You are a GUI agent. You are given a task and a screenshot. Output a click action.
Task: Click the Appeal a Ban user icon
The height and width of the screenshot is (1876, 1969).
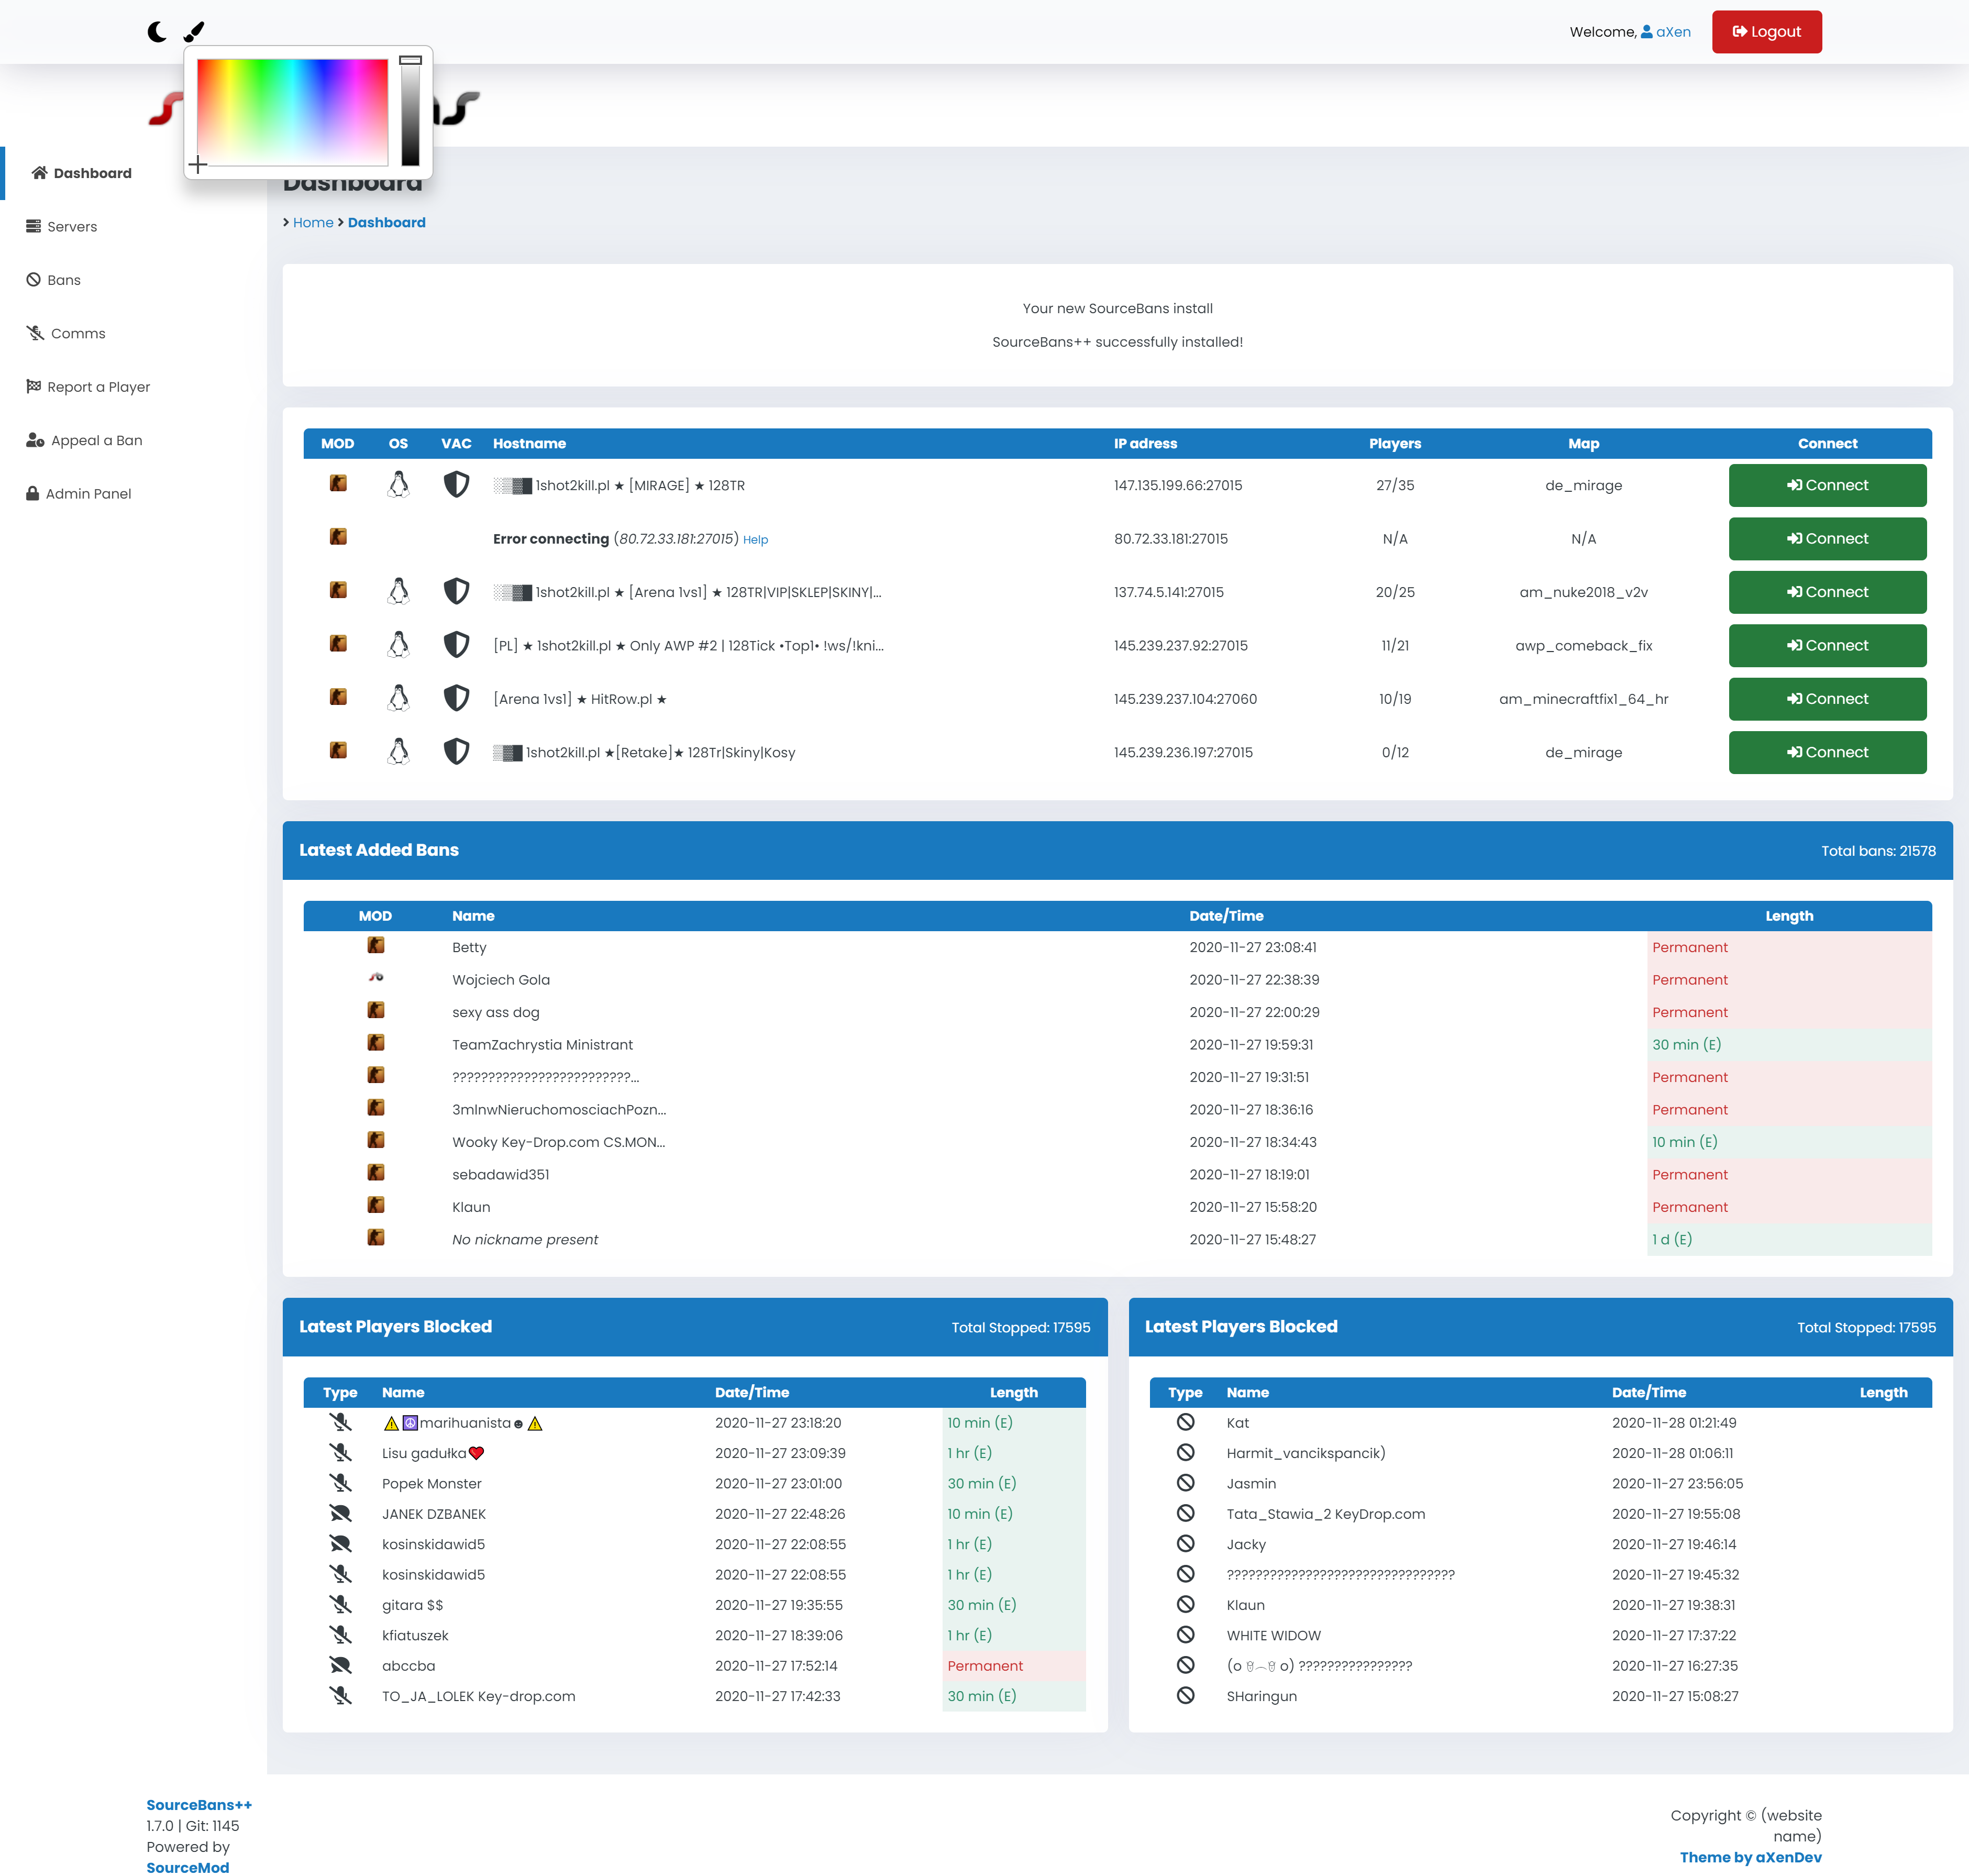(35, 440)
